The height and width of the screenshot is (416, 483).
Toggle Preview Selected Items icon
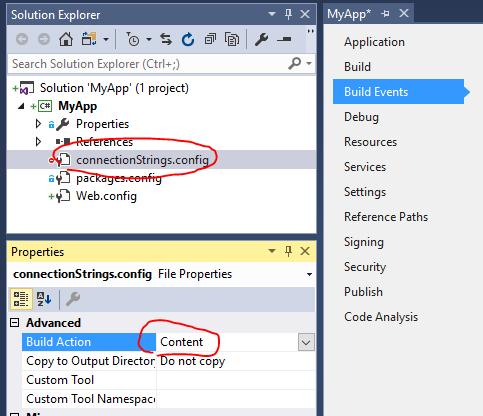[285, 39]
